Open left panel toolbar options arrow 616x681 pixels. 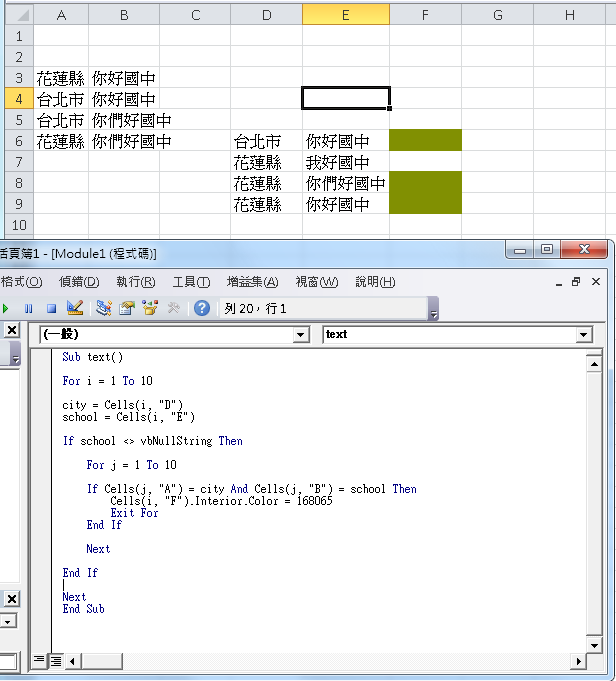(16, 354)
